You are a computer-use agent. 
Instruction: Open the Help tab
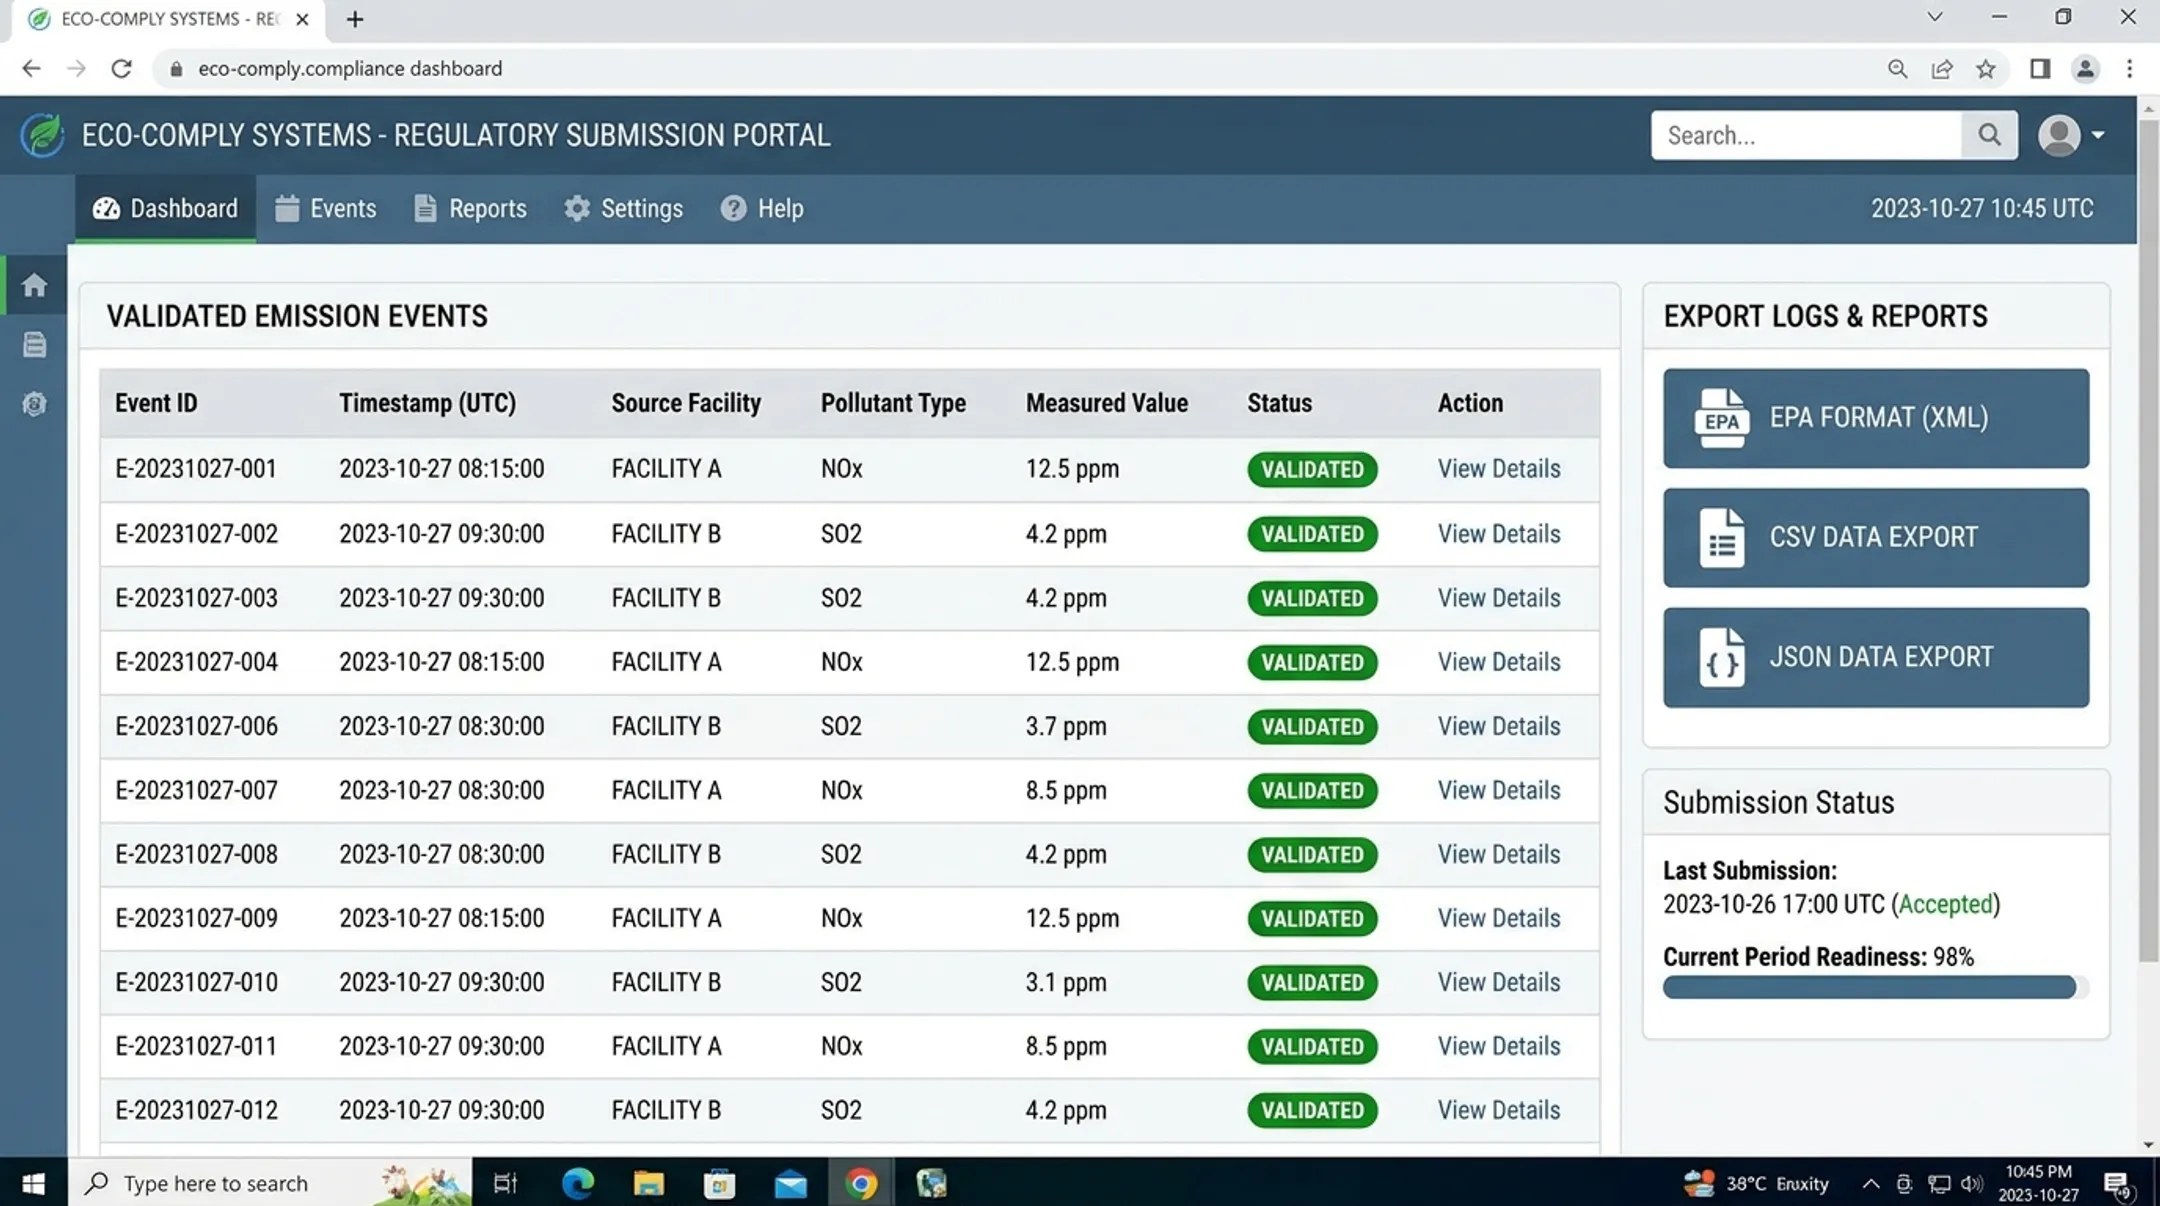pos(762,208)
